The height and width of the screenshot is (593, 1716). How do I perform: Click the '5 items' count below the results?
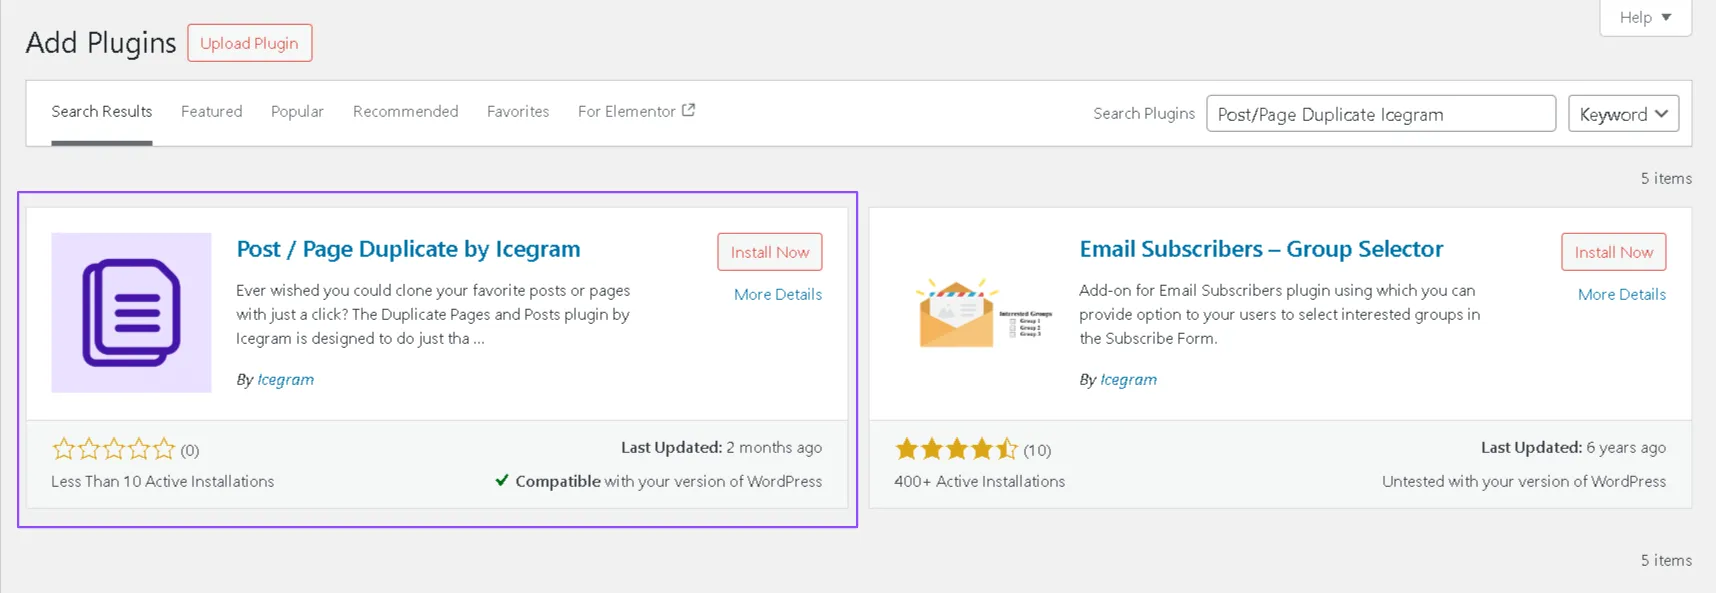click(x=1666, y=560)
